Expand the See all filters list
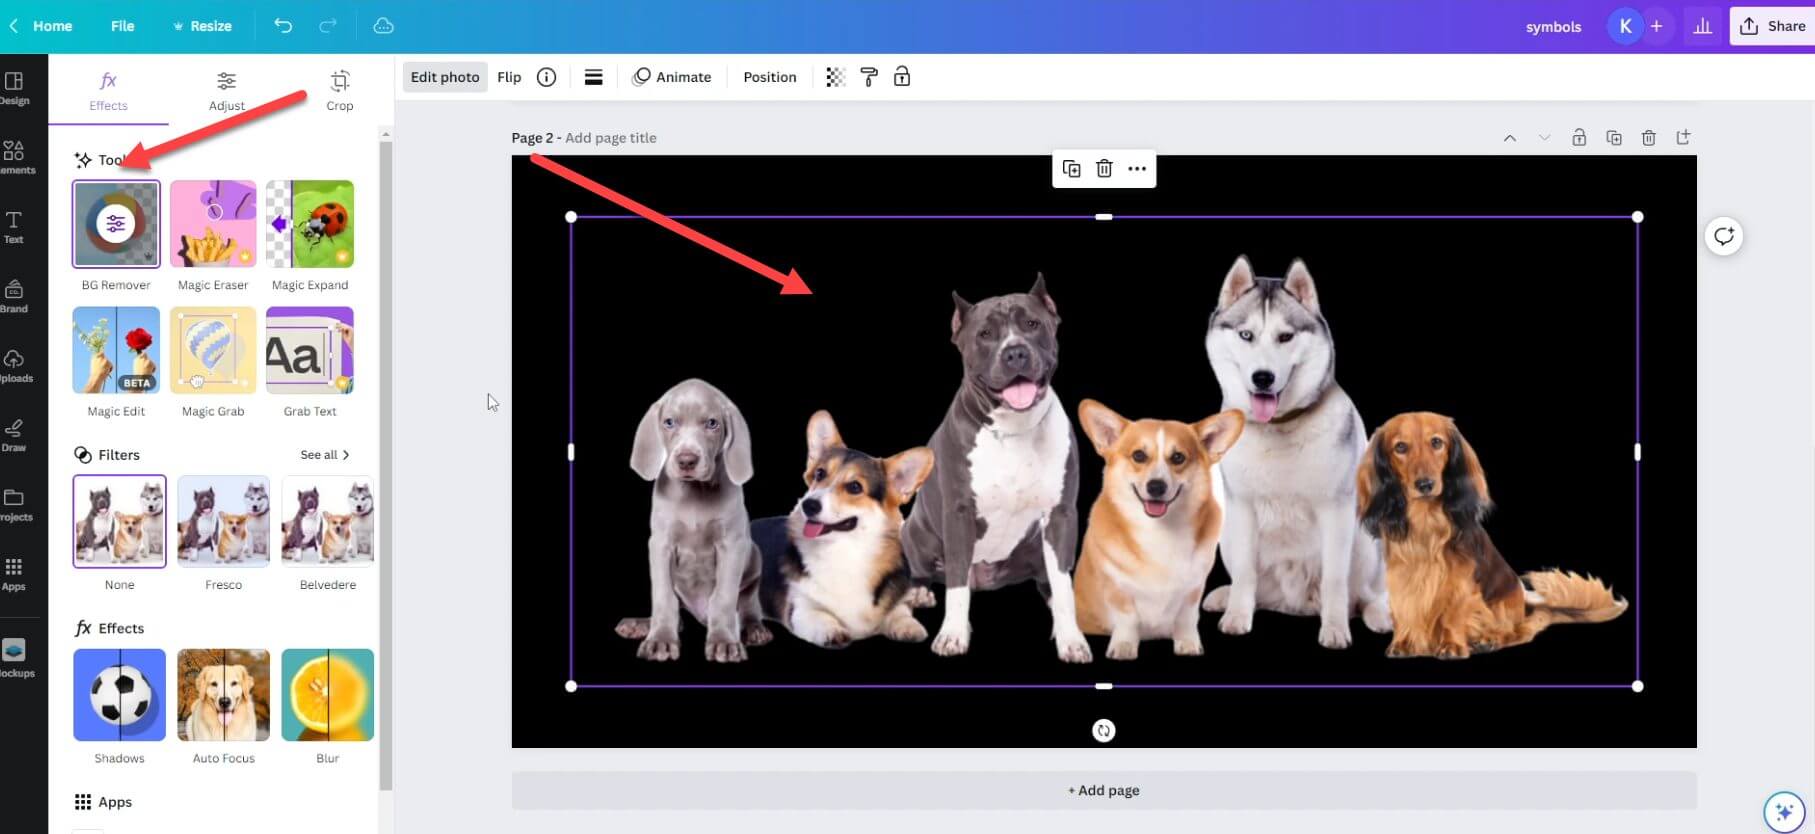Viewport: 1815px width, 834px height. [x=325, y=455]
